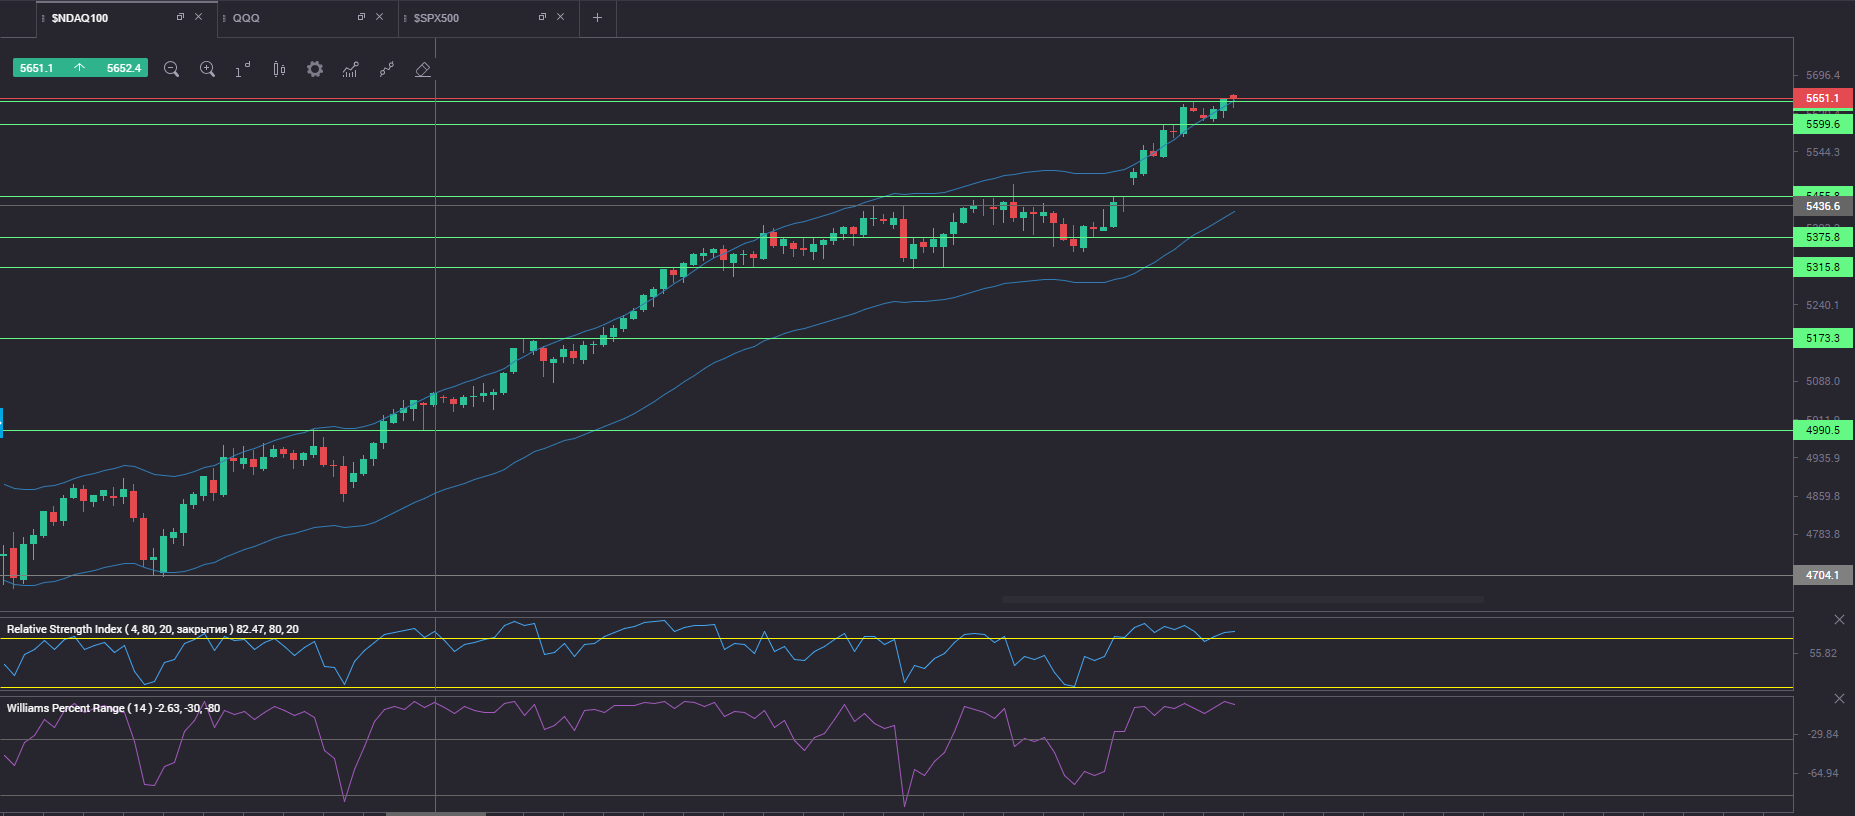Image resolution: width=1855 pixels, height=816 pixels.
Task: Close the $SPX500 tab
Action: coord(560,17)
